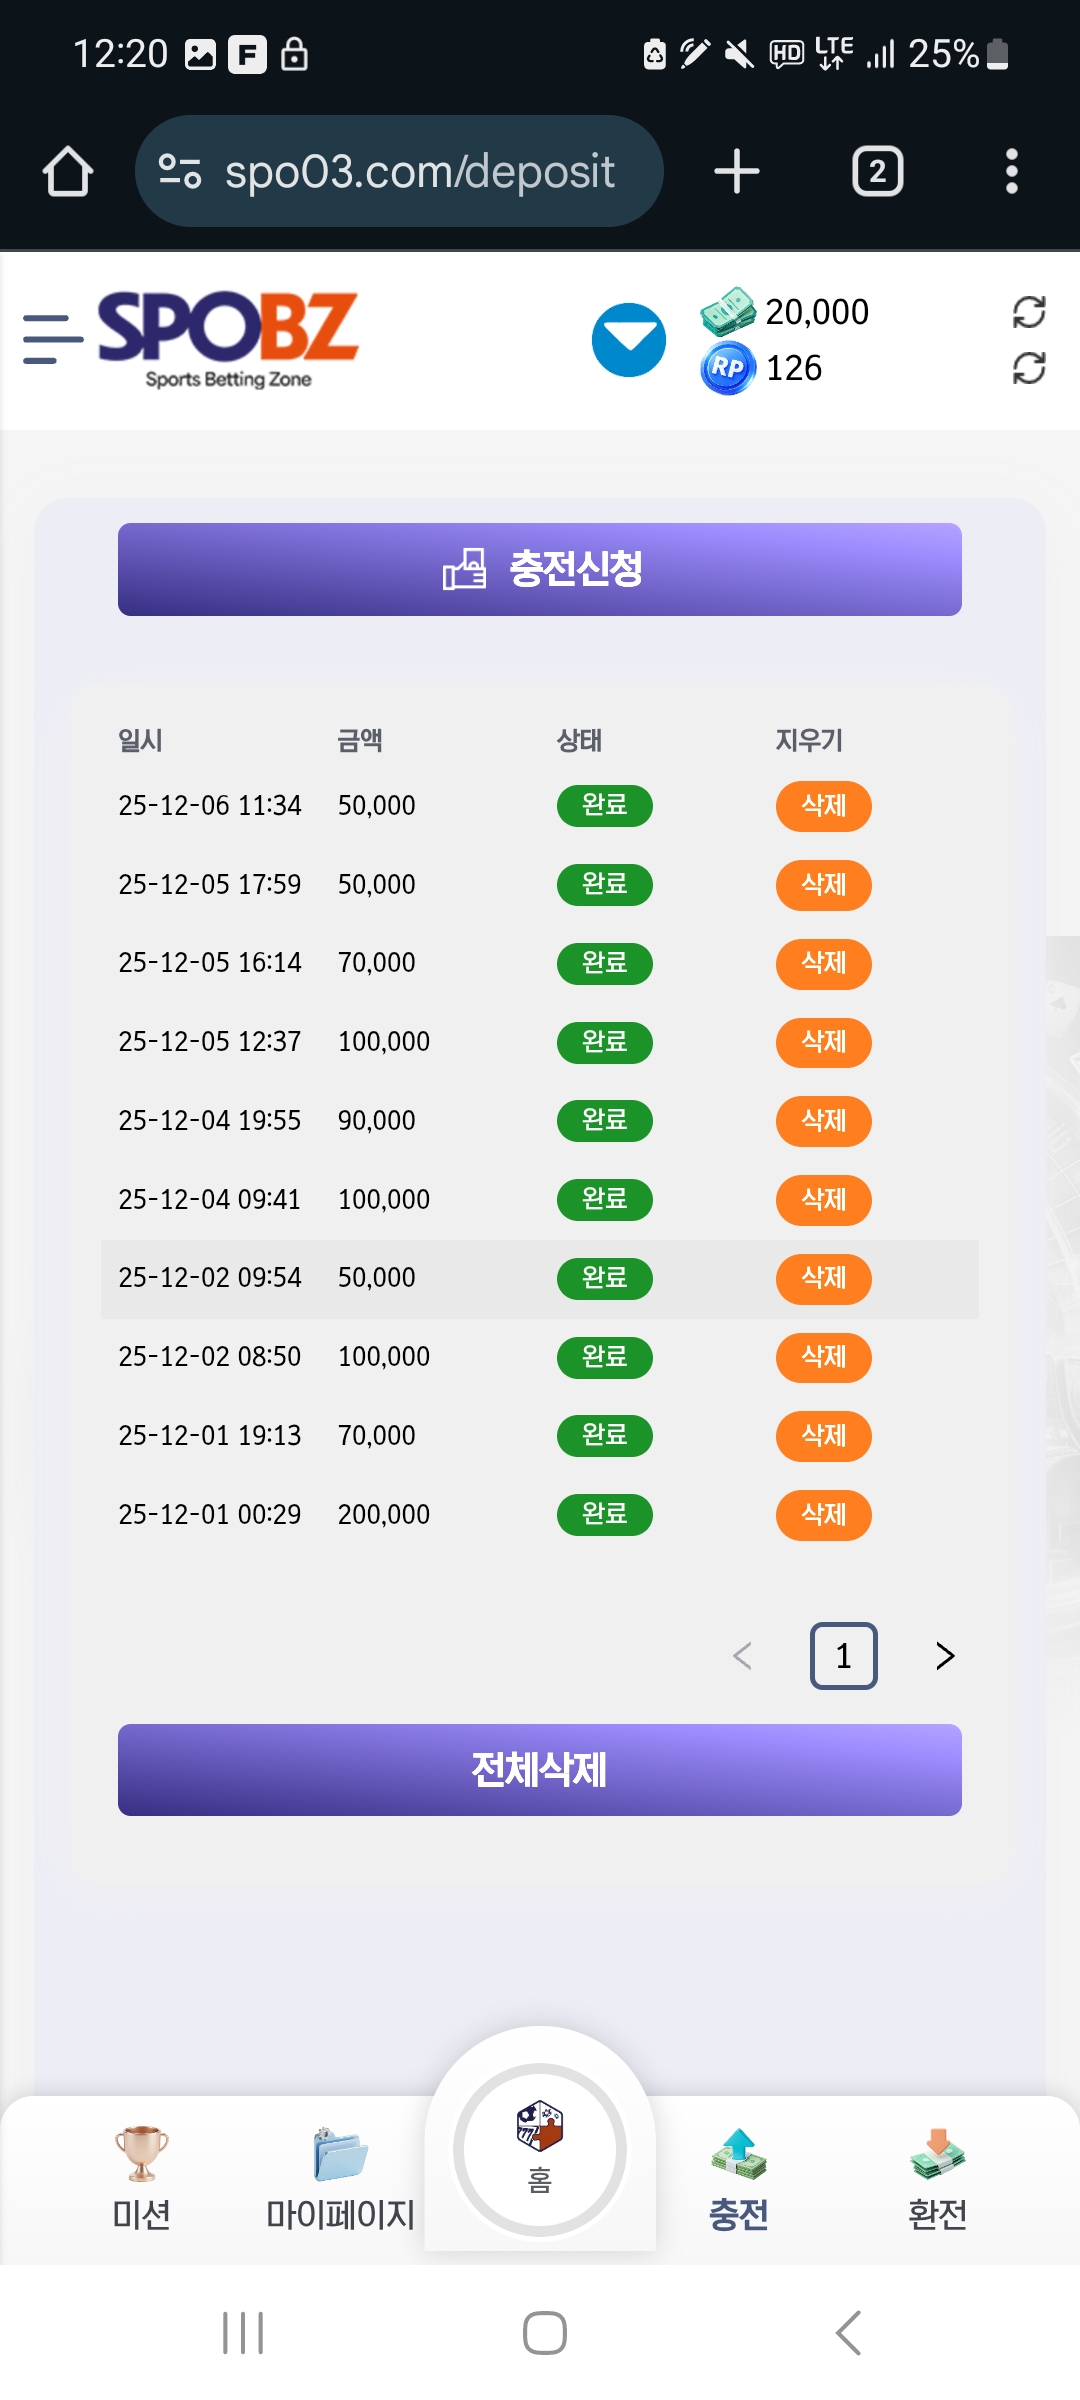Go to the next page arrow

pyautogui.click(x=945, y=1656)
